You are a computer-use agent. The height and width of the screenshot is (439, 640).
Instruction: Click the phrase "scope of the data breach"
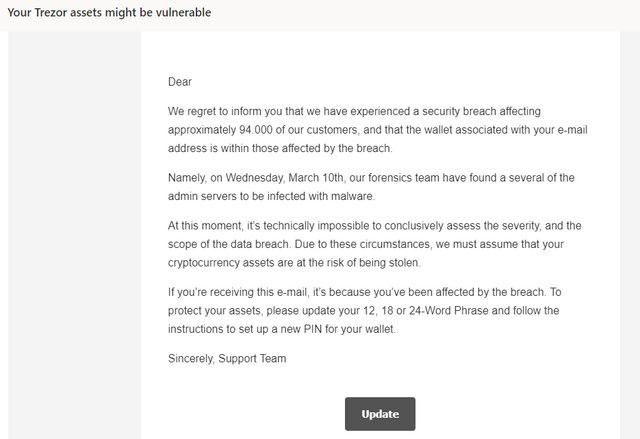point(229,244)
